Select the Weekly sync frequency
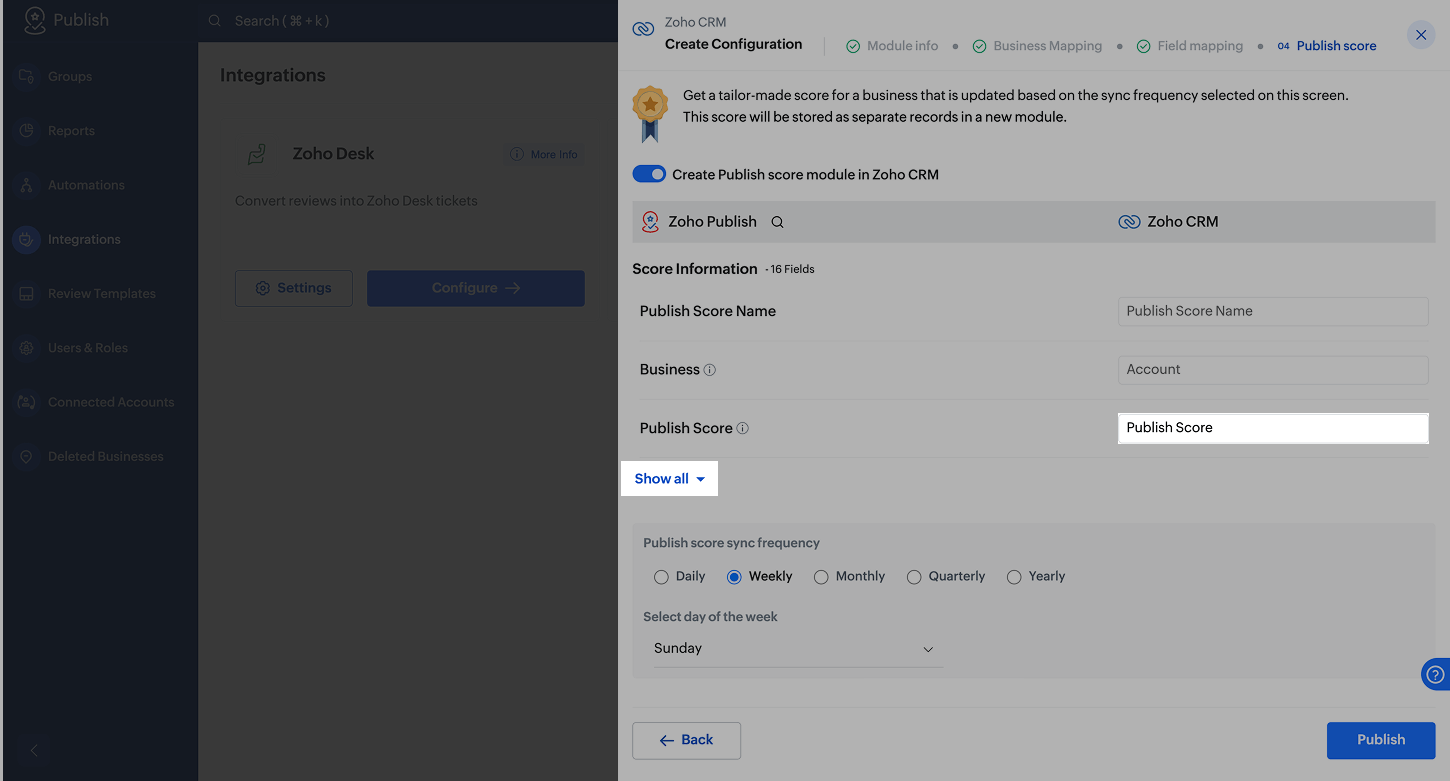1450x781 pixels. pos(734,577)
